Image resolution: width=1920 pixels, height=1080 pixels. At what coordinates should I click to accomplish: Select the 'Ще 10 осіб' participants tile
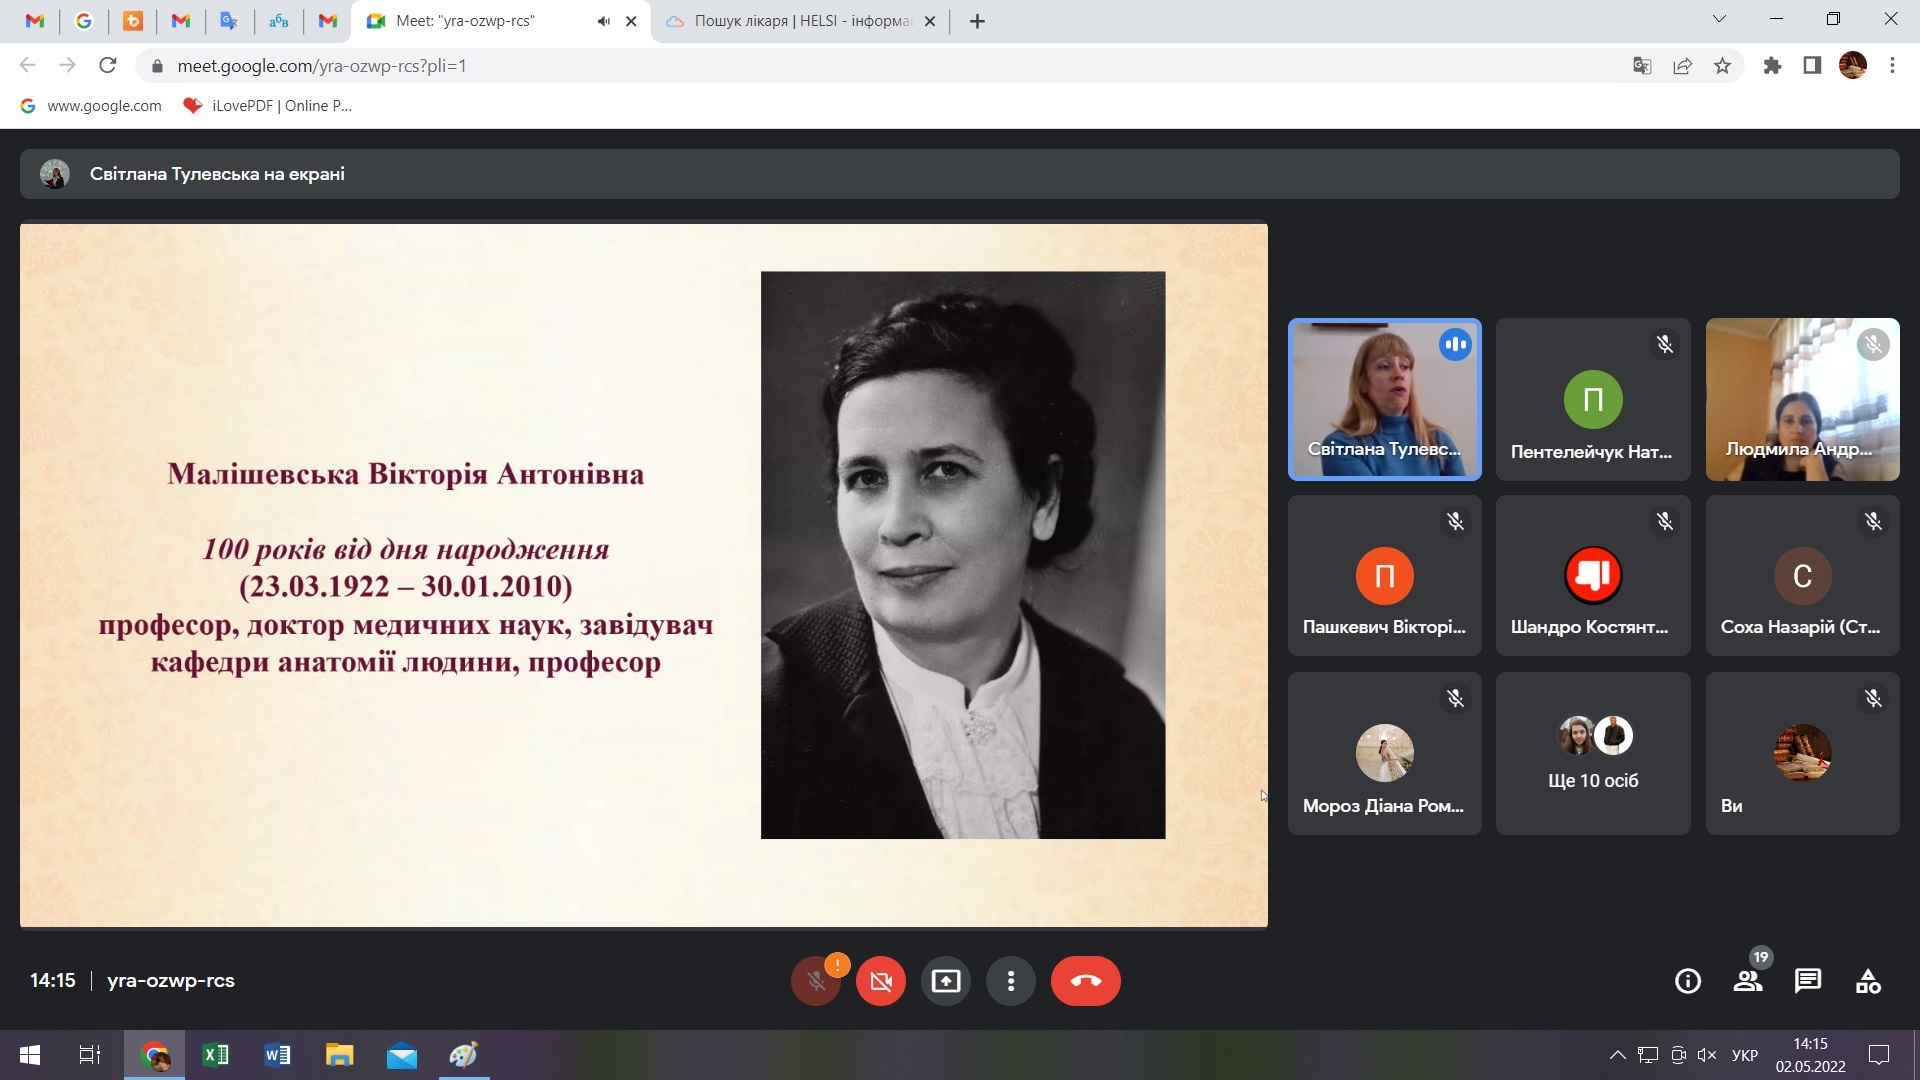pyautogui.click(x=1593, y=753)
